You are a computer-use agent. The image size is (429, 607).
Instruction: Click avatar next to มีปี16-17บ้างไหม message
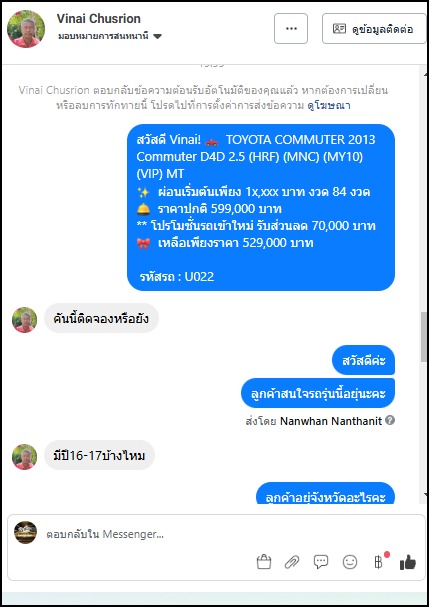click(24, 457)
